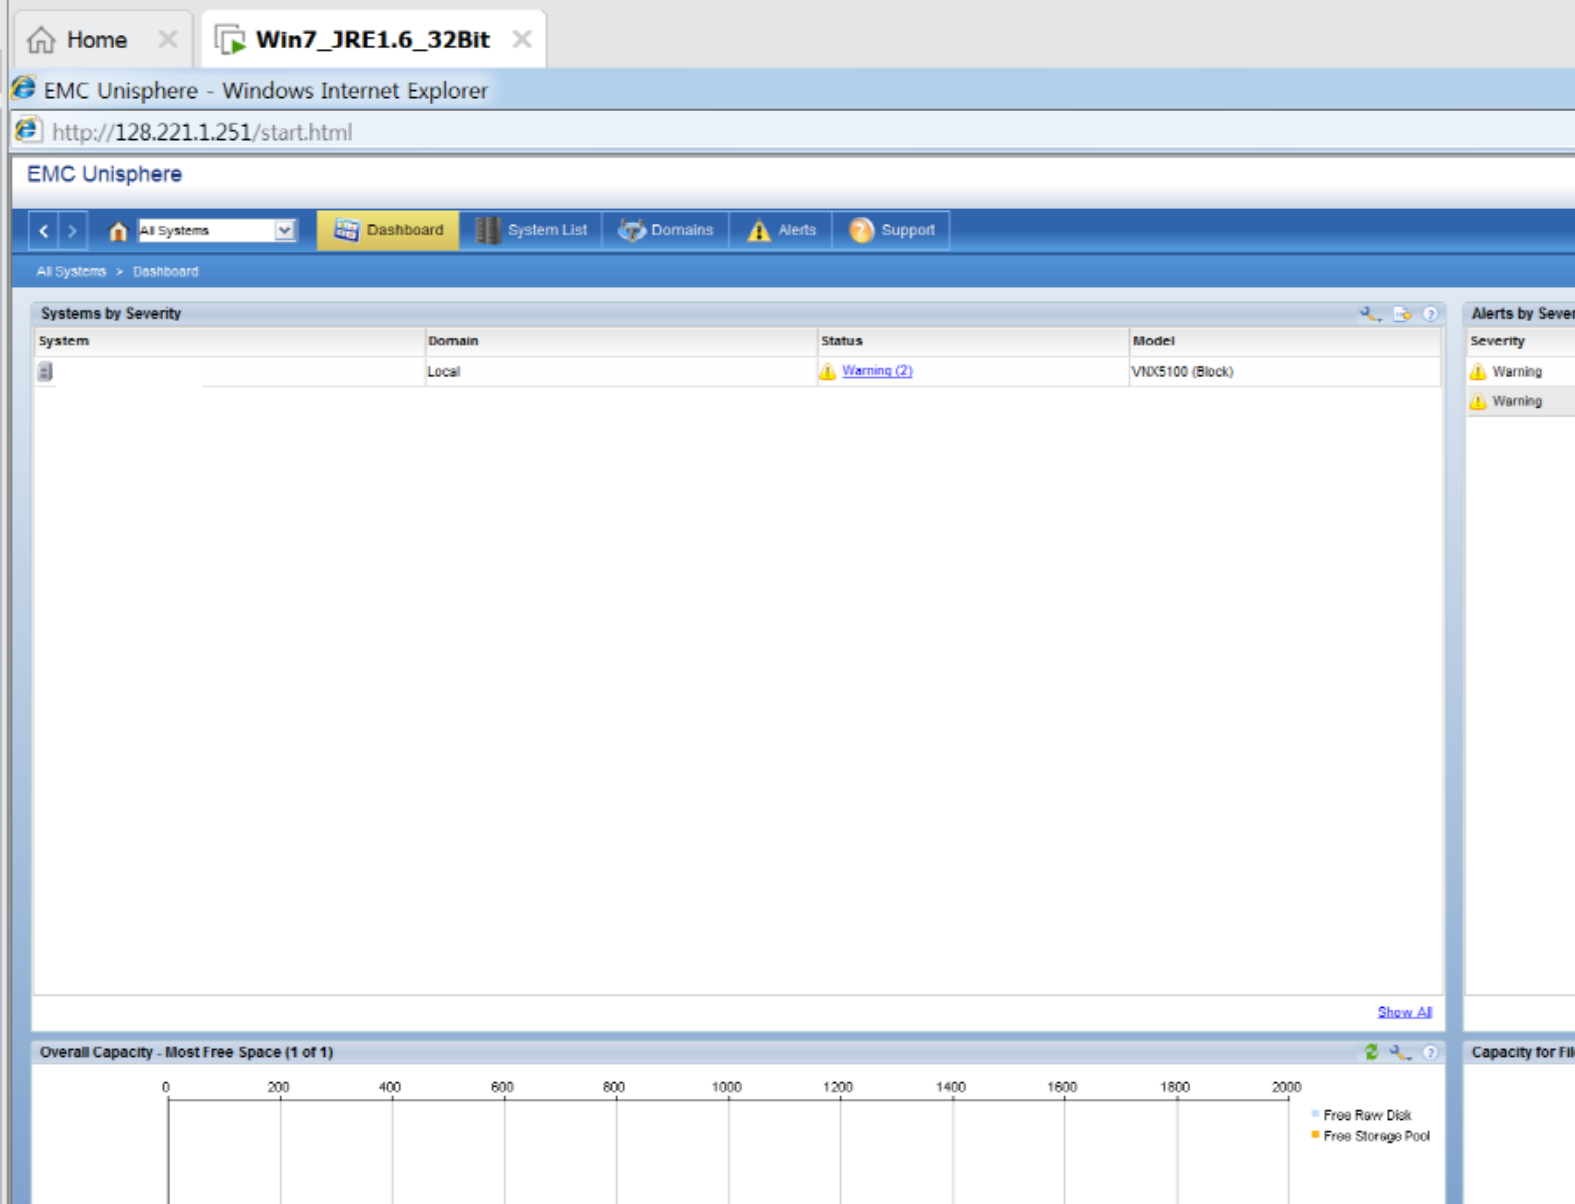Close the Win7_JRE1.6_32Bit tab
The width and height of the screenshot is (1575, 1204).
(522, 40)
